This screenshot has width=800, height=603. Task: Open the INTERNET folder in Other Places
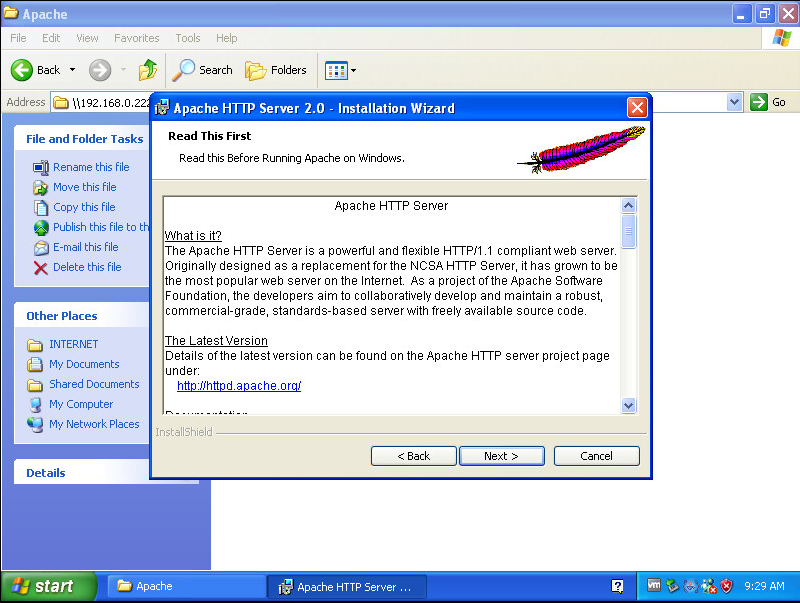coord(73,344)
